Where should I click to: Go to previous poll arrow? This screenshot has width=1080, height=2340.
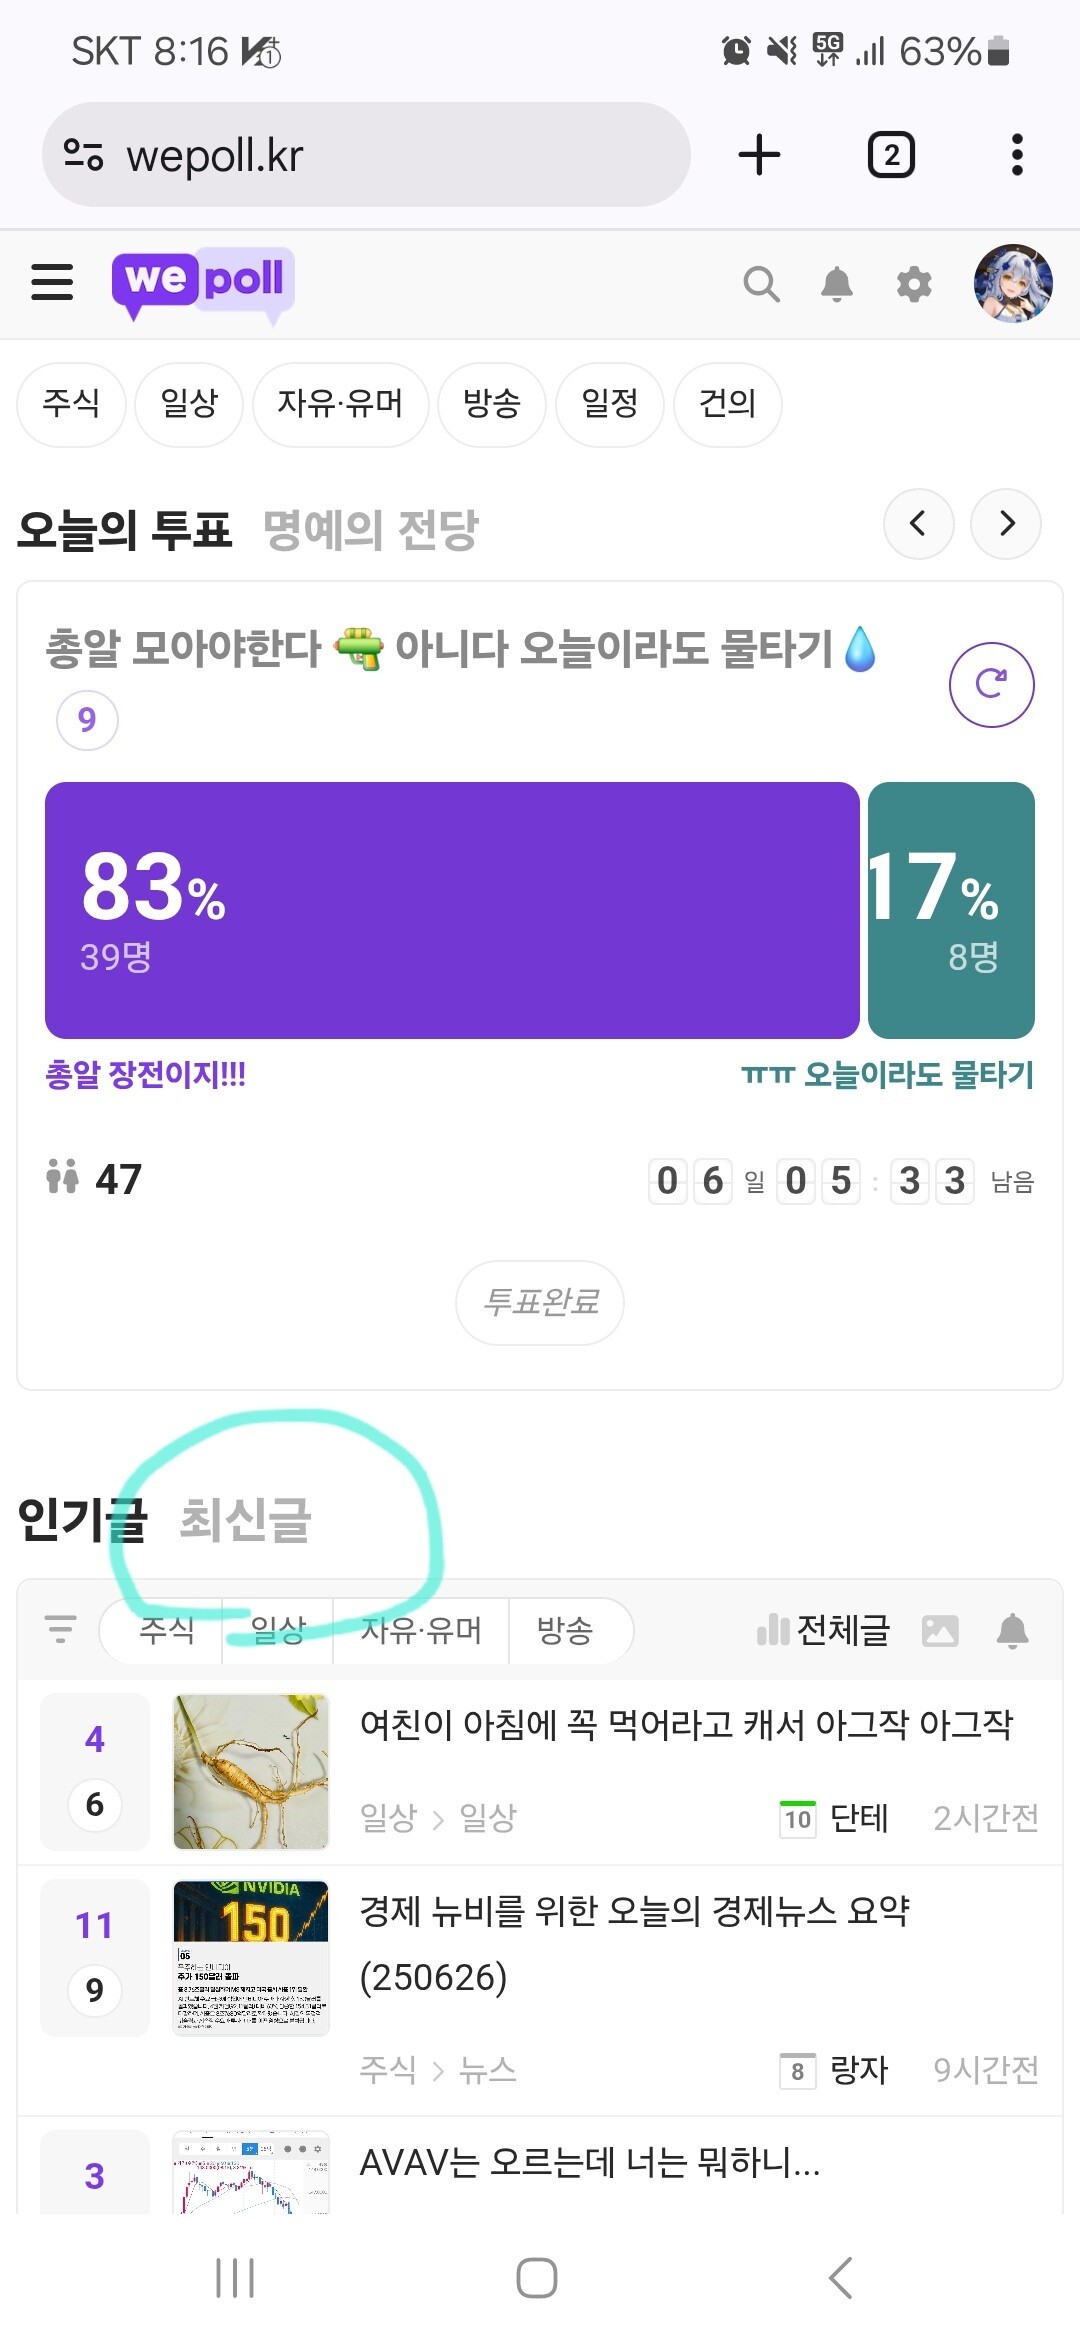[x=918, y=523]
